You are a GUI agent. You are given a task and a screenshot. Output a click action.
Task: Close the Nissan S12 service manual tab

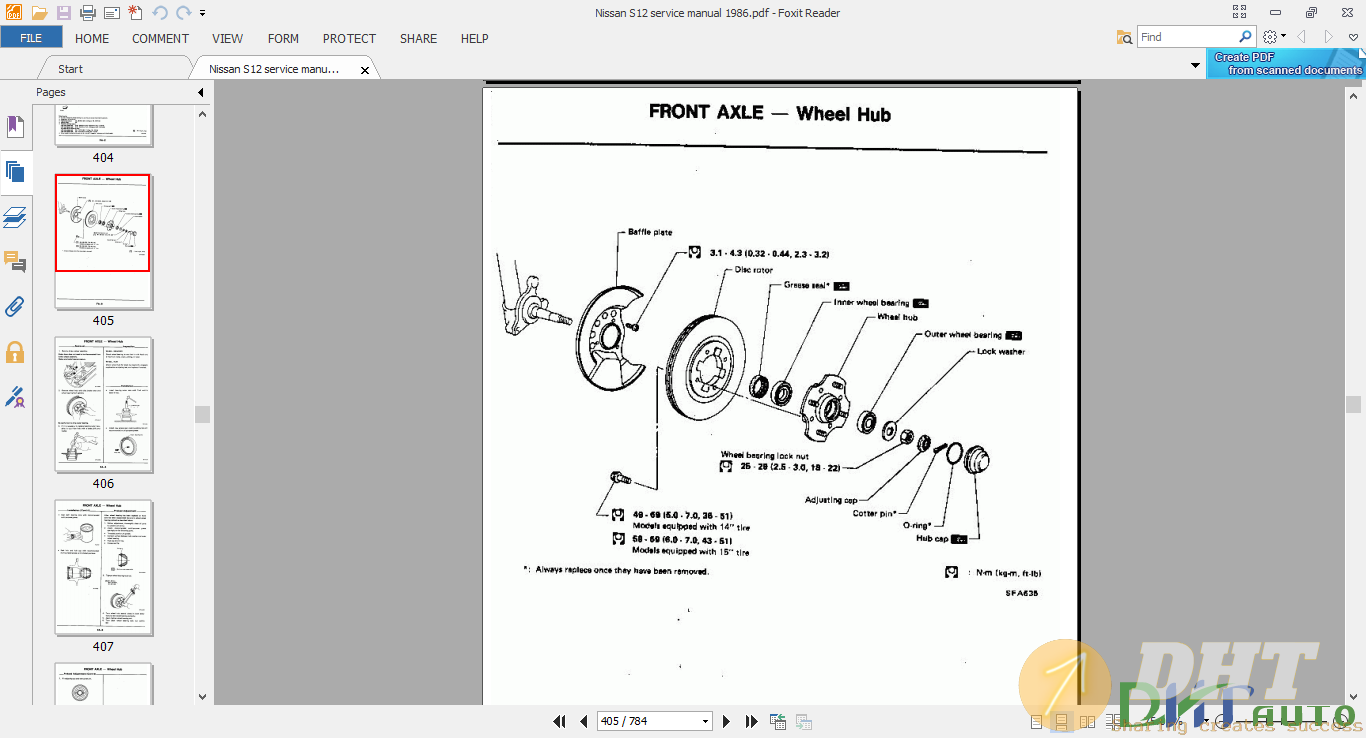pos(365,70)
